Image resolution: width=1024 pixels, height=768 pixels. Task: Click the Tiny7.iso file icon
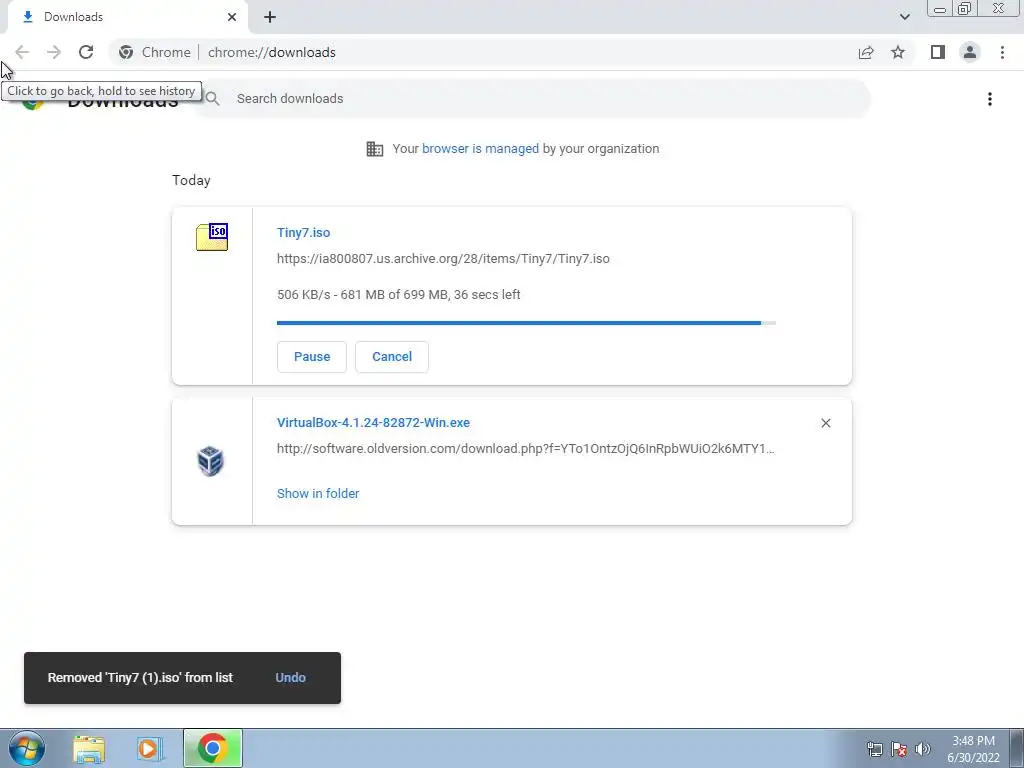[212, 237]
